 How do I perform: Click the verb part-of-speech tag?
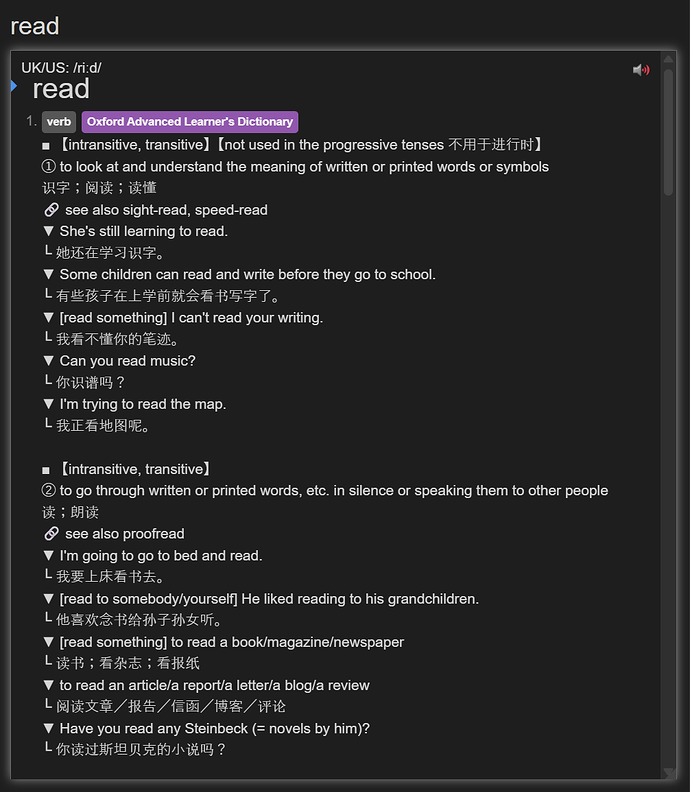[x=59, y=122]
